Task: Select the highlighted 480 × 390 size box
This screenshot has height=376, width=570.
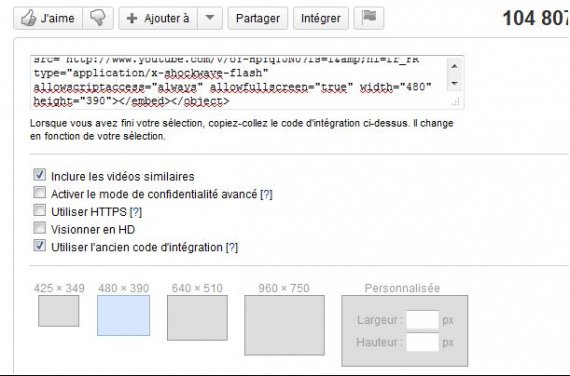Action: click(x=123, y=315)
